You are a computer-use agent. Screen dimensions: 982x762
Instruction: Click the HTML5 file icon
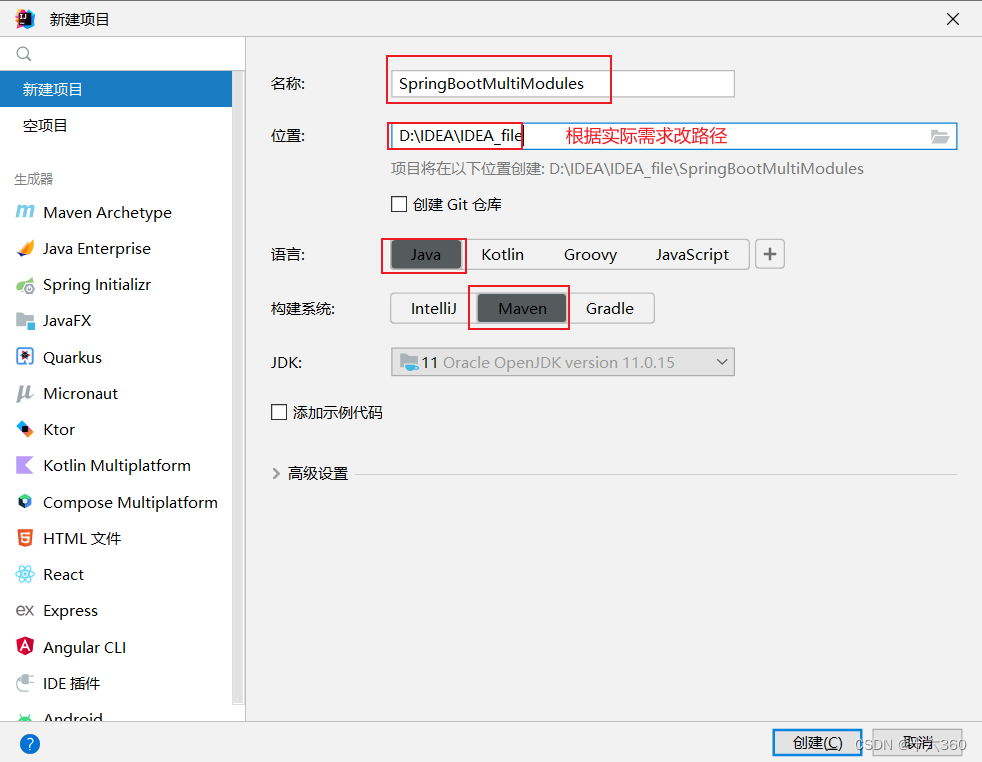pyautogui.click(x=24, y=538)
